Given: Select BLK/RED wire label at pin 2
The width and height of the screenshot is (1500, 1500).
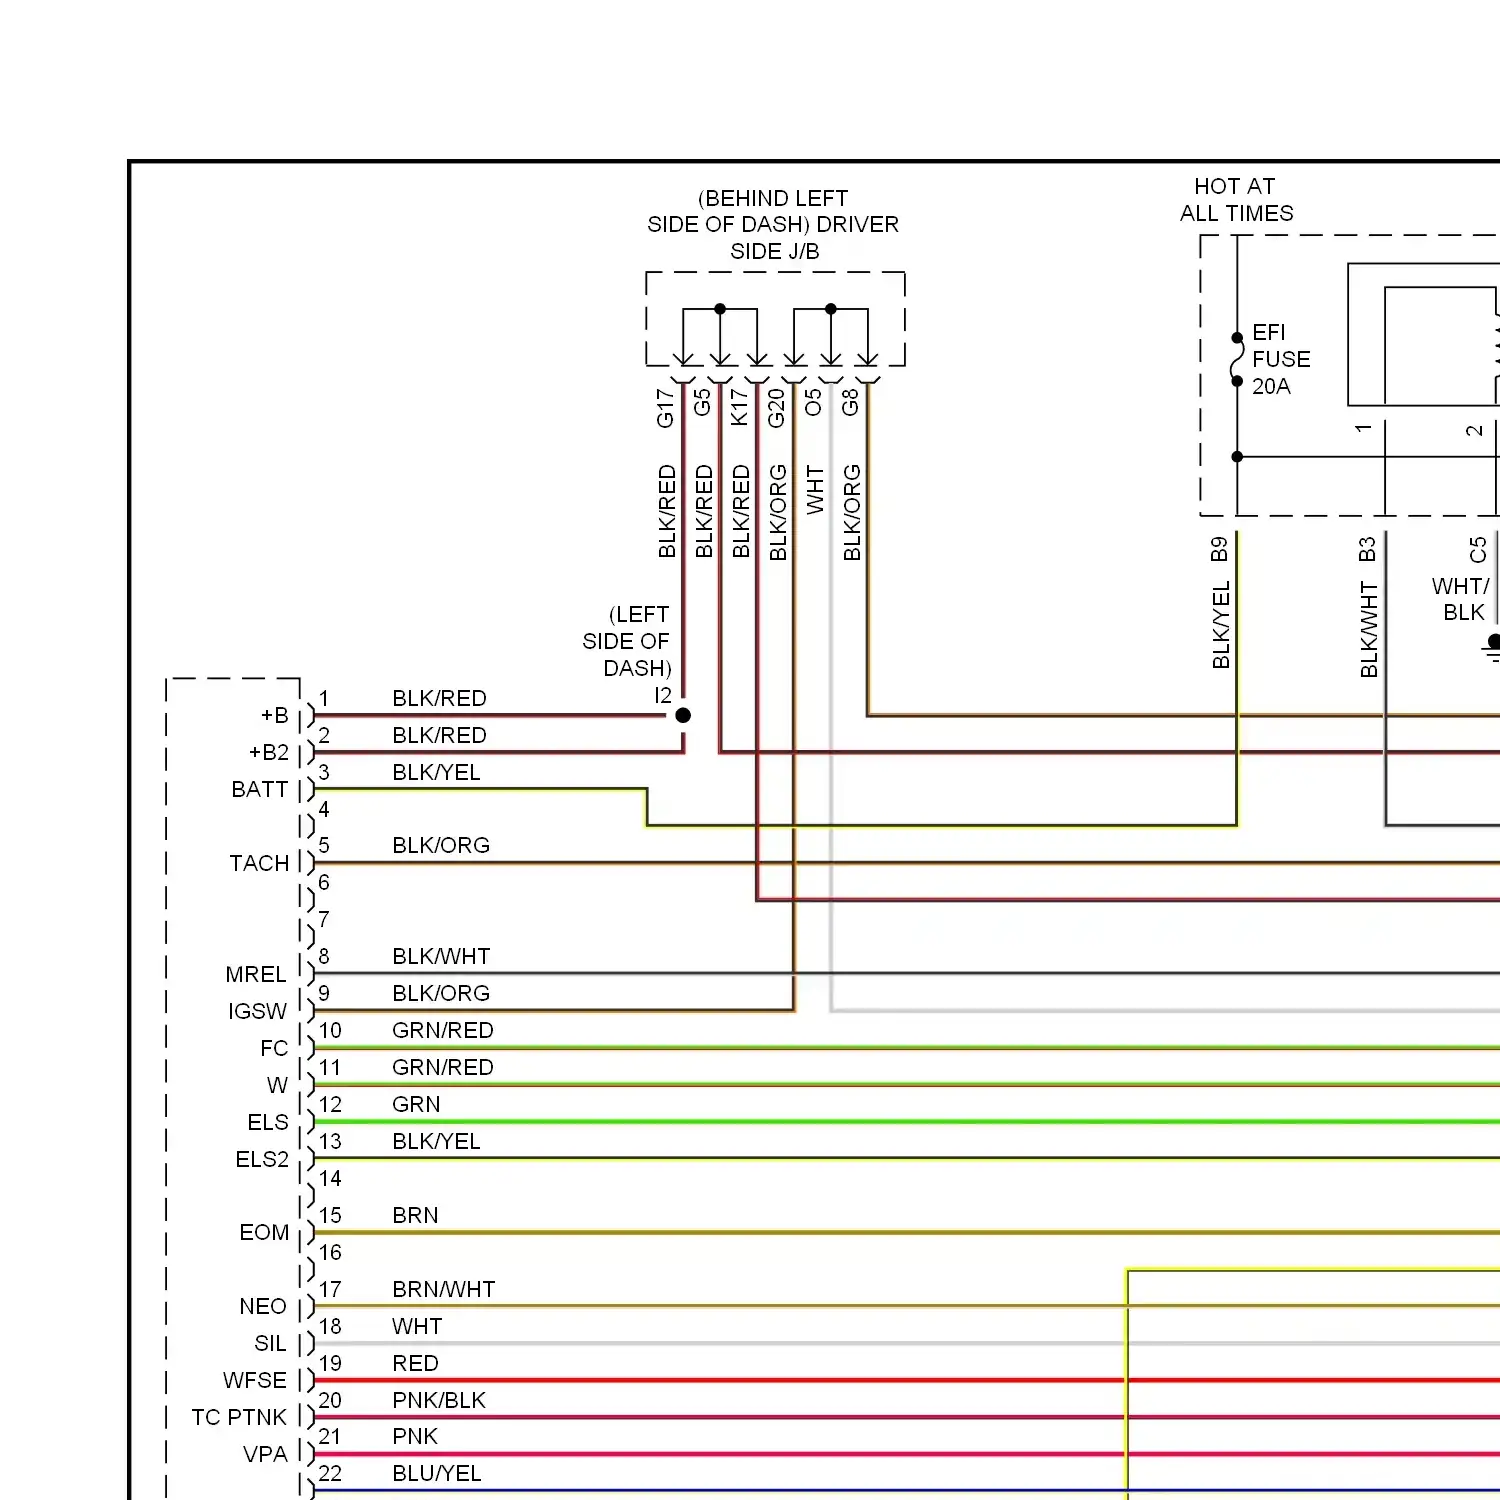Looking at the screenshot, I should click(x=439, y=736).
